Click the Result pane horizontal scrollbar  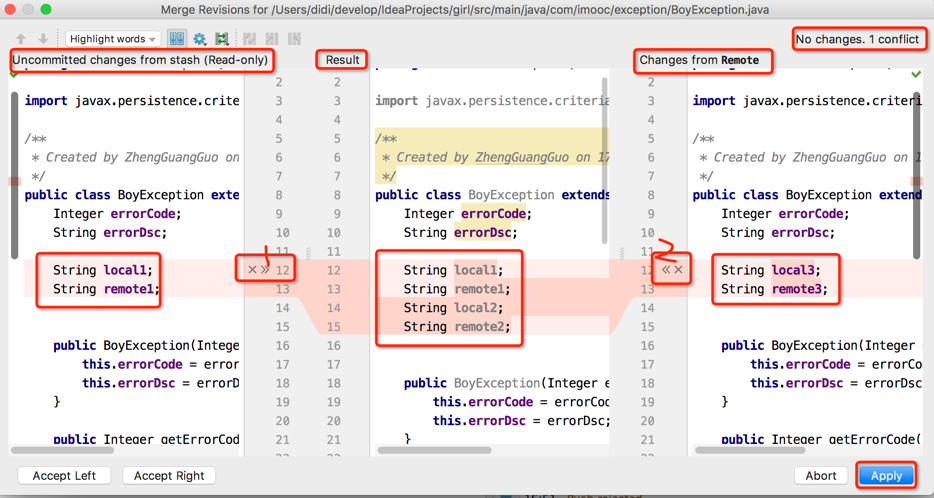434,450
